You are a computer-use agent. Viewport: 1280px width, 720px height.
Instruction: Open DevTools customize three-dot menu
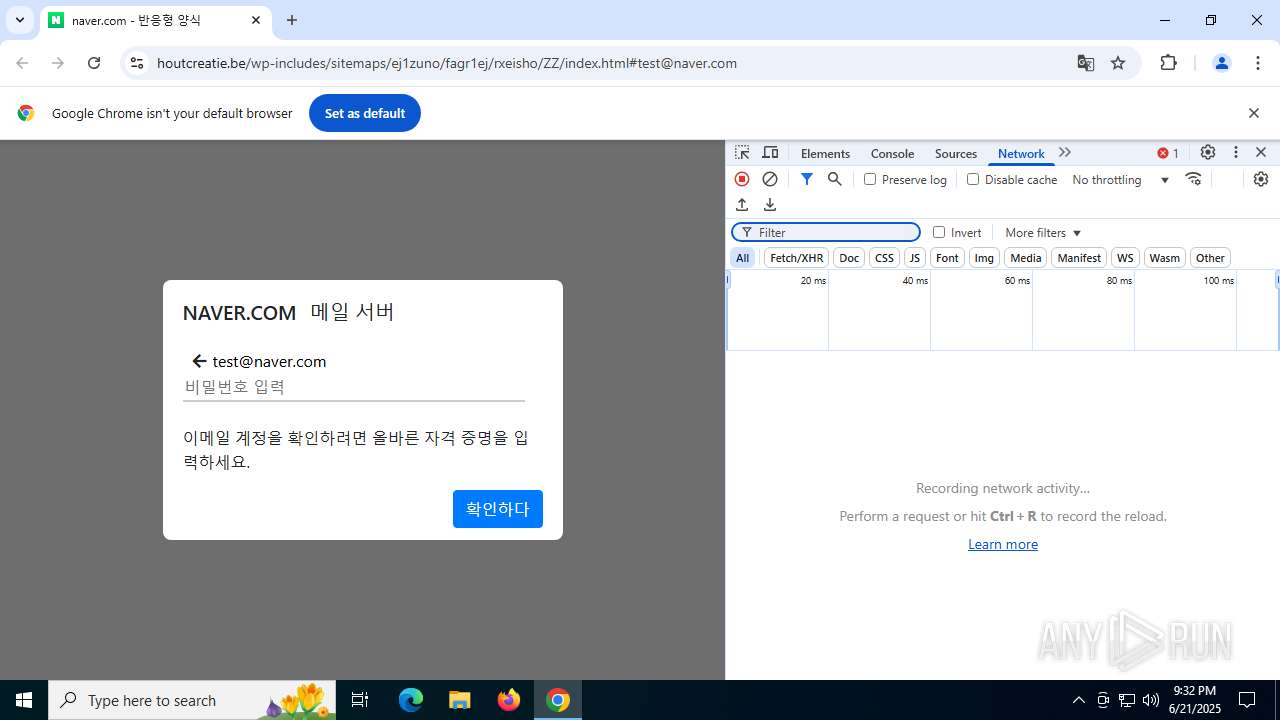tap(1236, 153)
